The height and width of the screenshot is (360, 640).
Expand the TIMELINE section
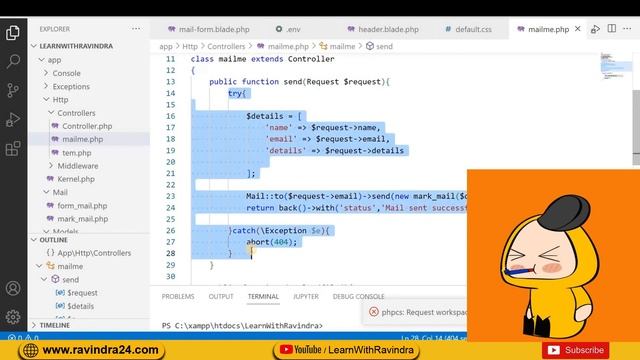54,325
